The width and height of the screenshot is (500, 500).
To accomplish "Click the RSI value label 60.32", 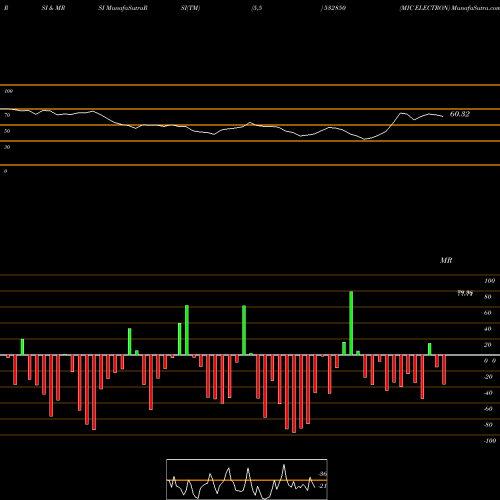I will (x=460, y=114).
